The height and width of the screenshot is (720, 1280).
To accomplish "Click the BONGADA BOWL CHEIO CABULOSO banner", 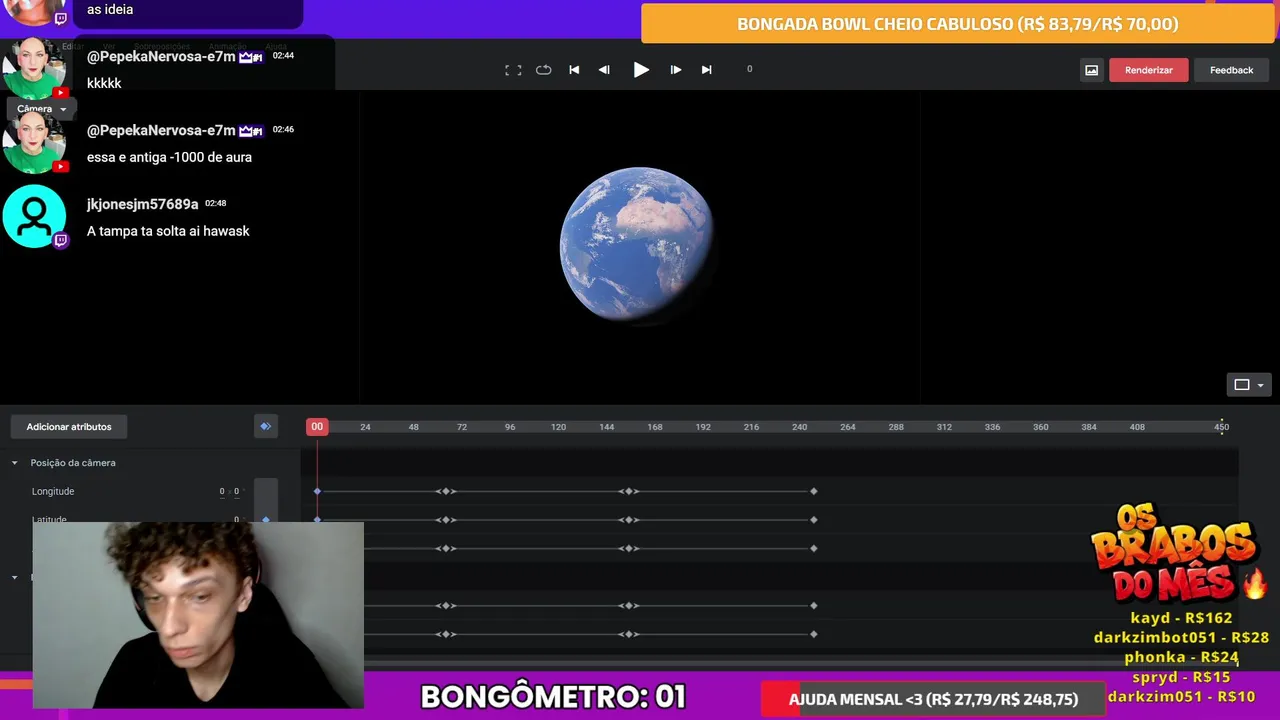I will (957, 24).
